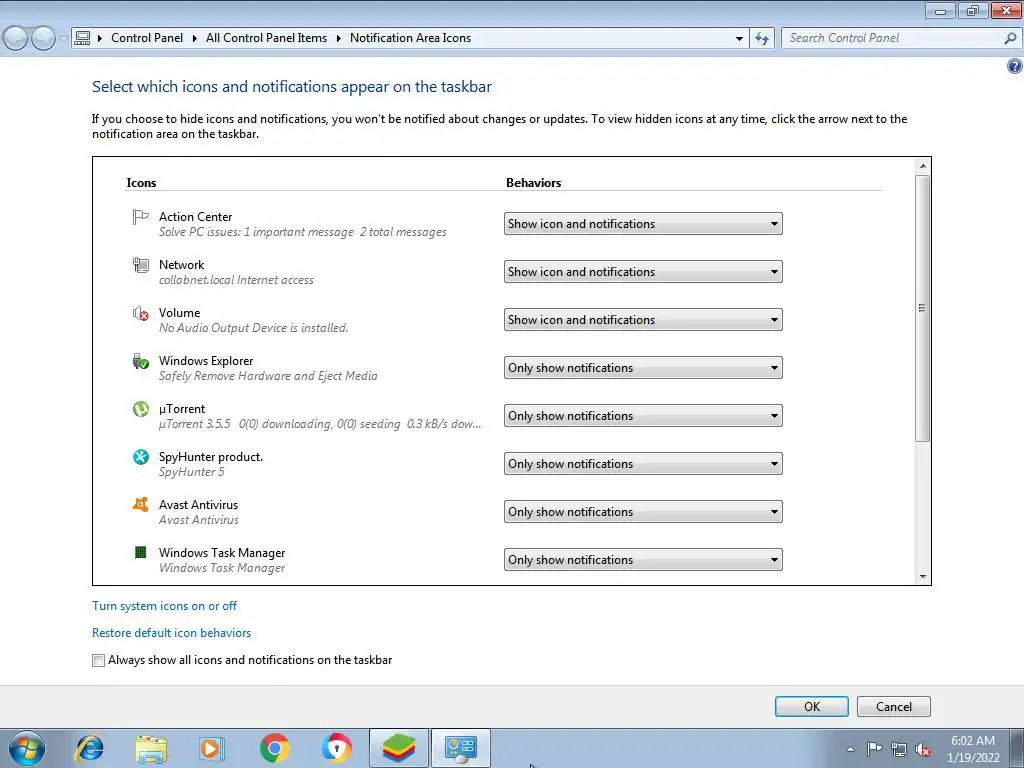Viewport: 1024px width, 768px height.
Task: Open Avast Antivirus behavior dropdown
Action: 643,511
